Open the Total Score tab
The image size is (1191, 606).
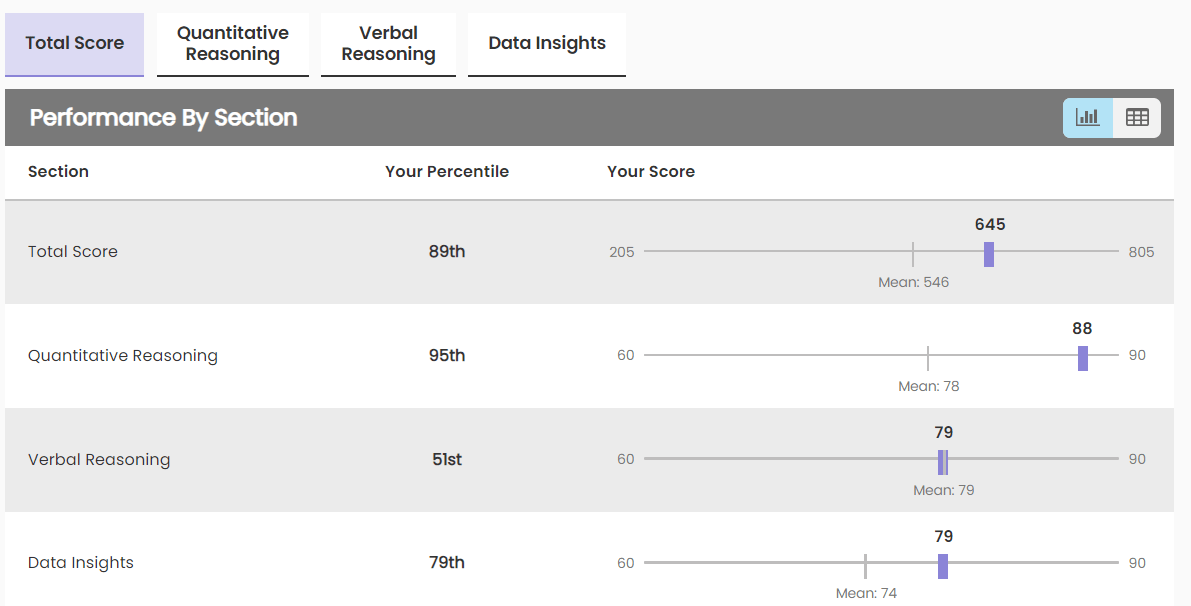(75, 43)
